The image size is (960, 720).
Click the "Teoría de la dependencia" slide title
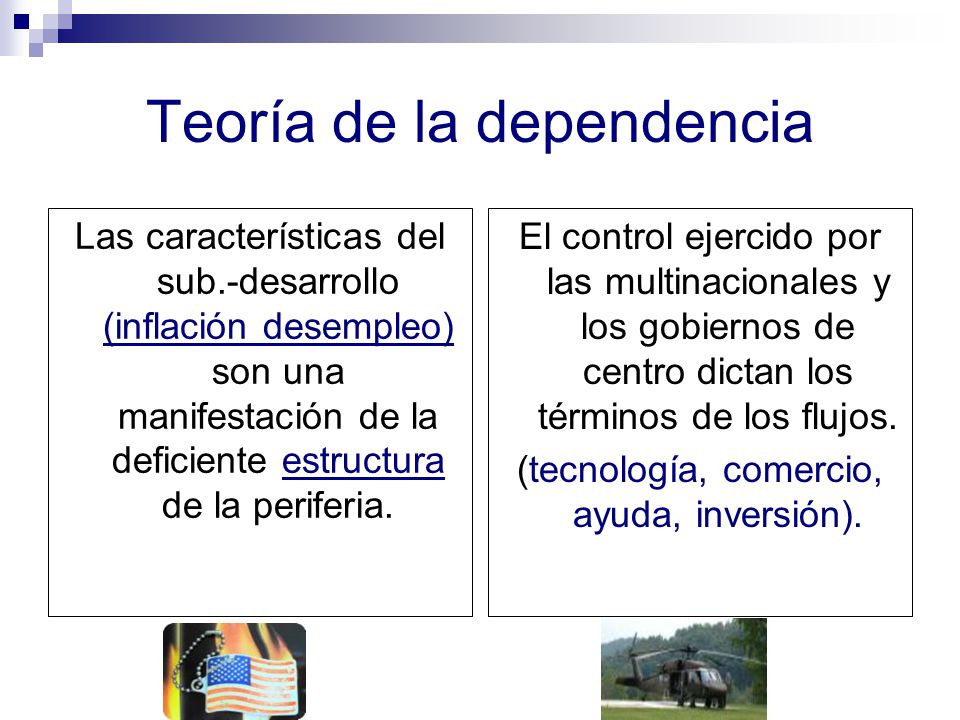(x=479, y=123)
